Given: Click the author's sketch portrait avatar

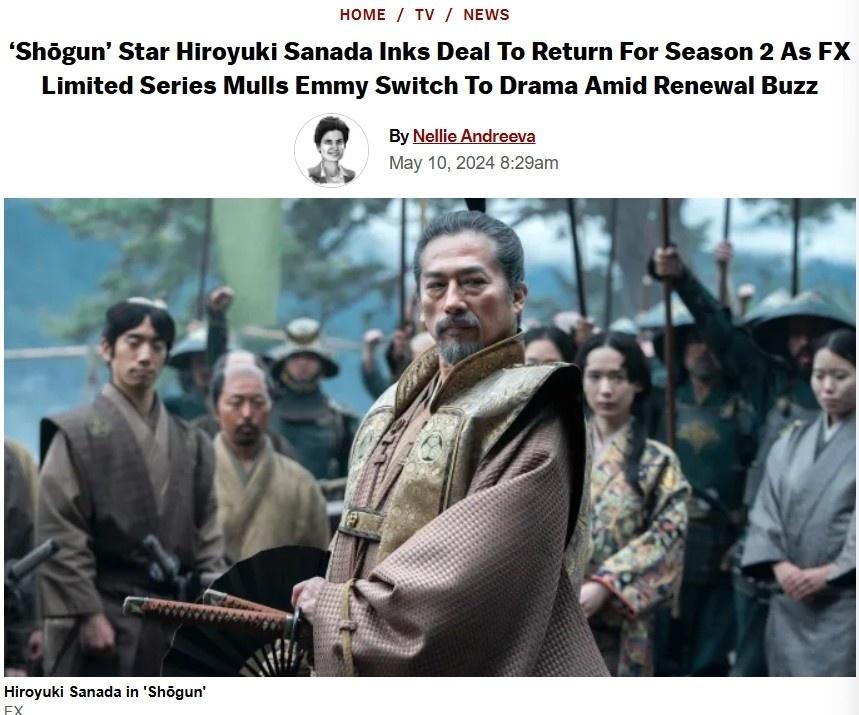Looking at the screenshot, I should pos(331,150).
